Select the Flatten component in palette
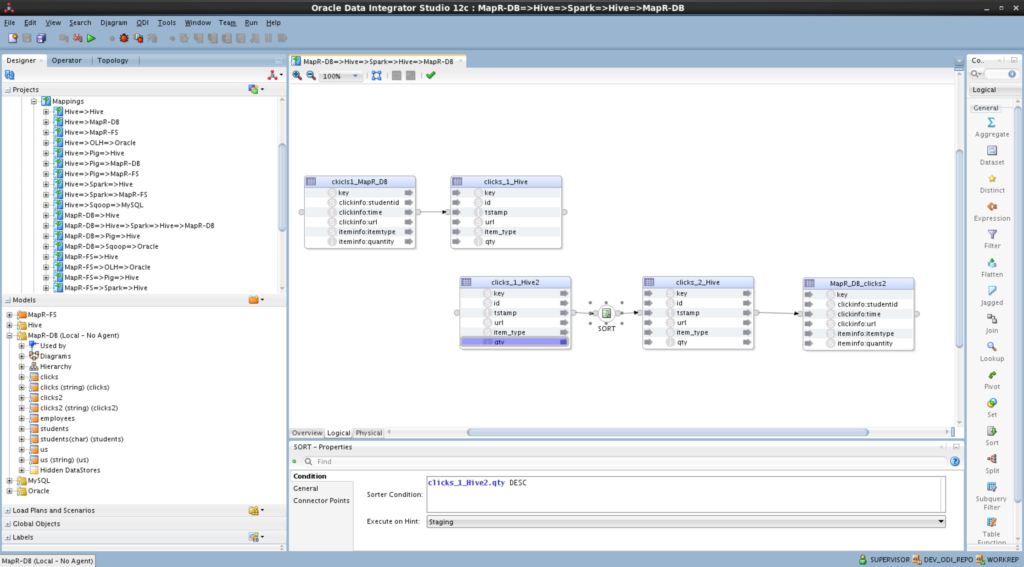Viewport: 1024px width, 567px height. click(x=991, y=268)
